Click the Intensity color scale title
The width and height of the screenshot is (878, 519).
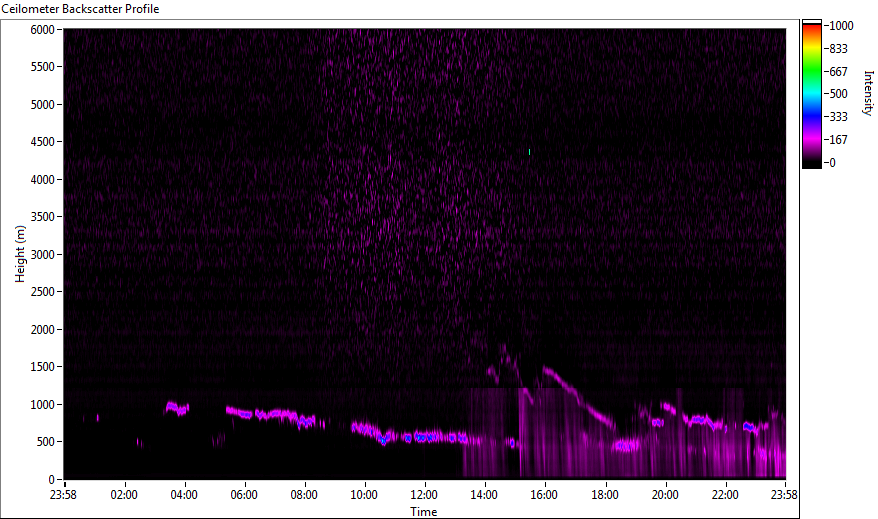868,93
